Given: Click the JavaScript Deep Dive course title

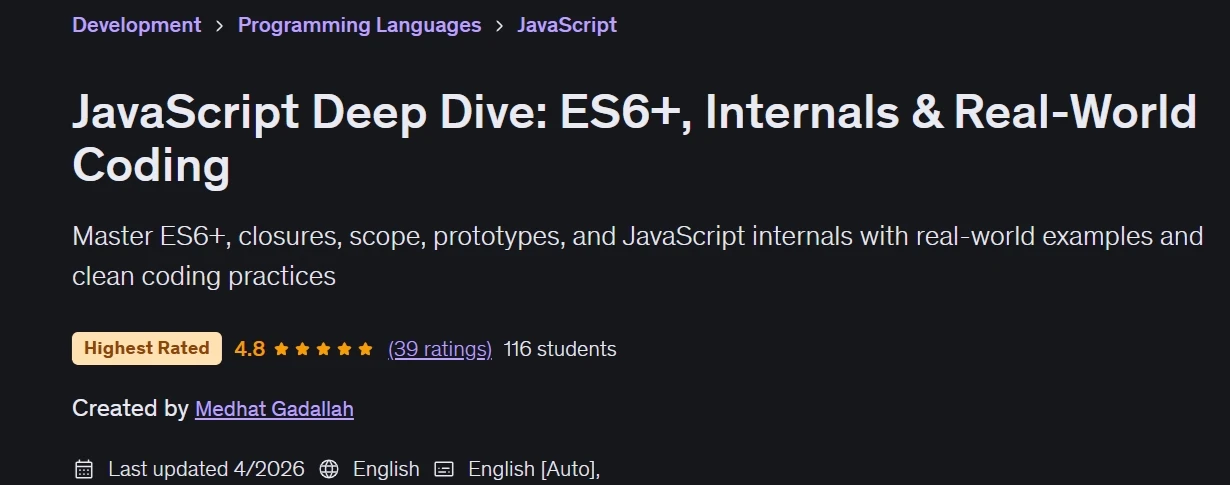Looking at the screenshot, I should coord(634,139).
